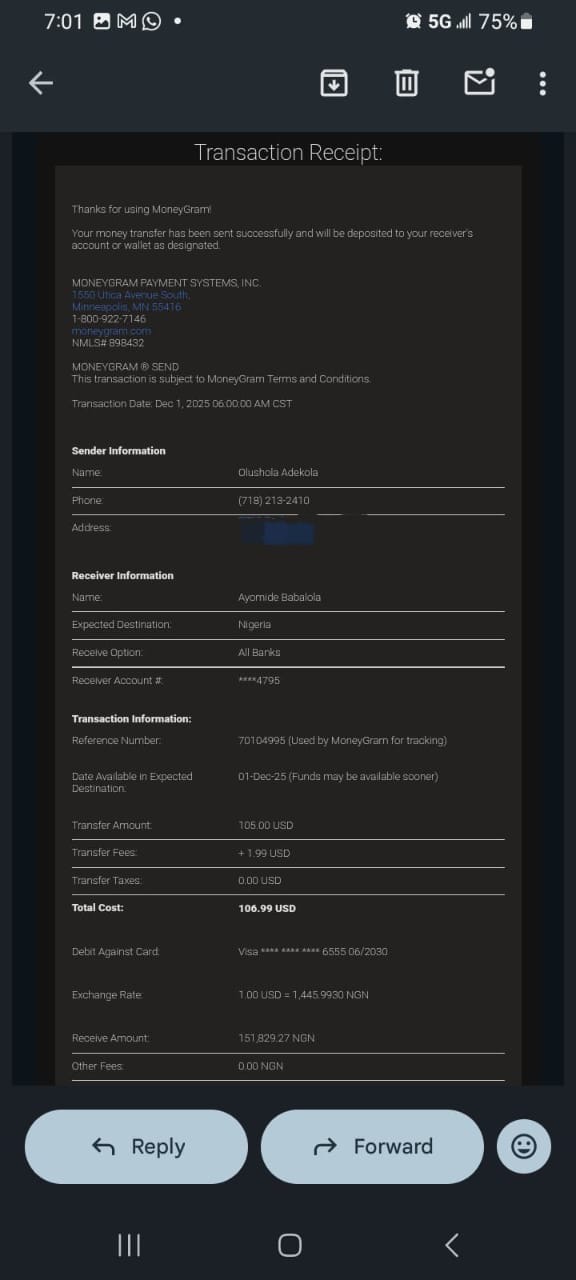Tap the Forward button
This screenshot has height=1280, width=576.
372,1146
